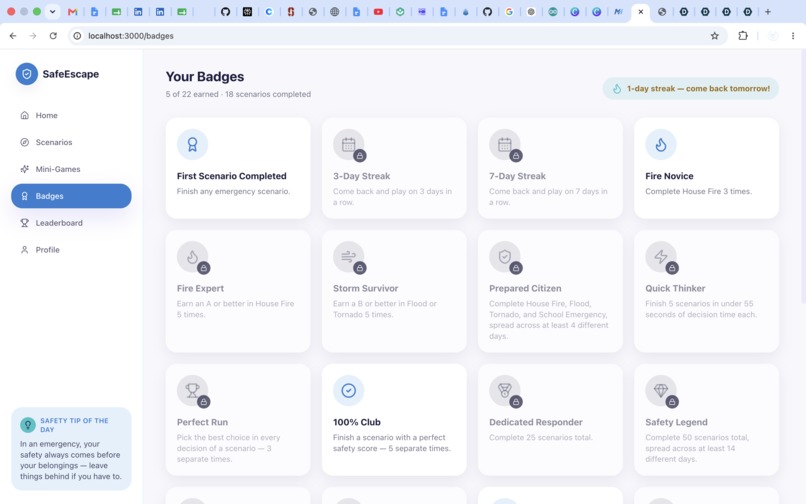Click the Fire Novice flame icon
The image size is (806, 504).
click(661, 145)
